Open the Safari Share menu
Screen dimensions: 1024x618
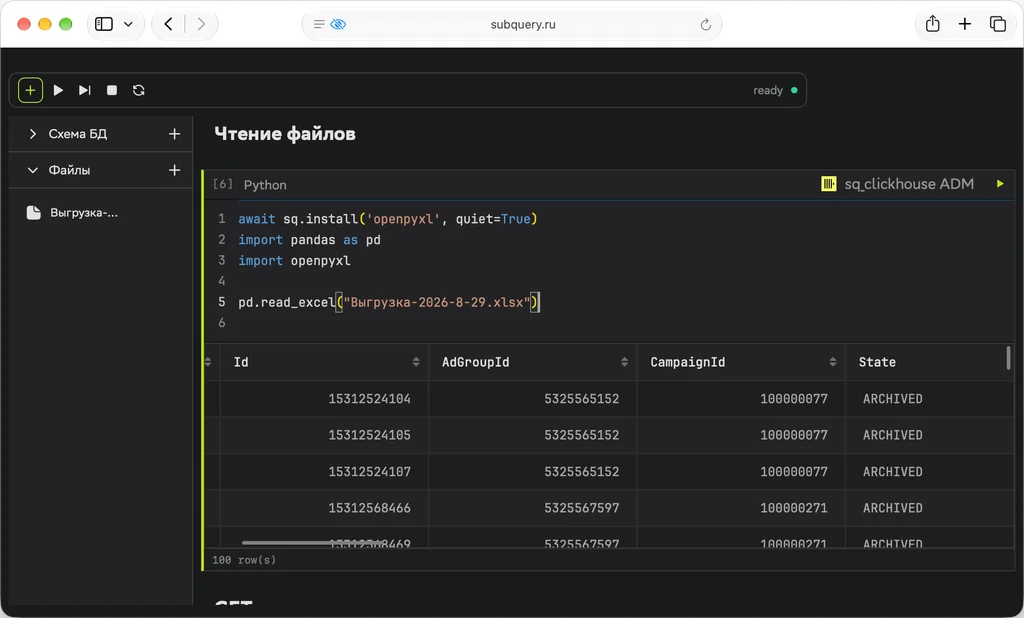(x=933, y=24)
